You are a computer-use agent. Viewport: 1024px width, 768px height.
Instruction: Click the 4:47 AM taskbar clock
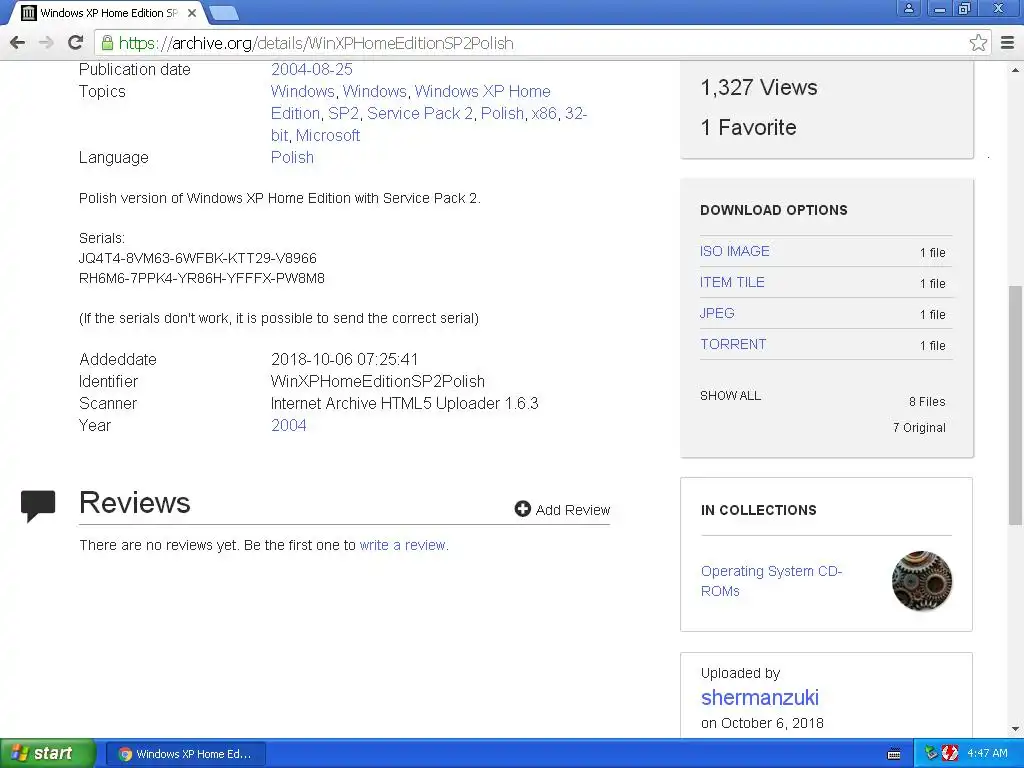tap(987, 753)
